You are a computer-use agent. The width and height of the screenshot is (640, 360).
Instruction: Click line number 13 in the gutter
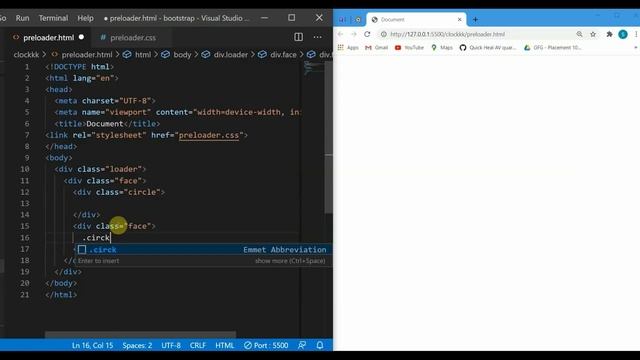[24, 203]
